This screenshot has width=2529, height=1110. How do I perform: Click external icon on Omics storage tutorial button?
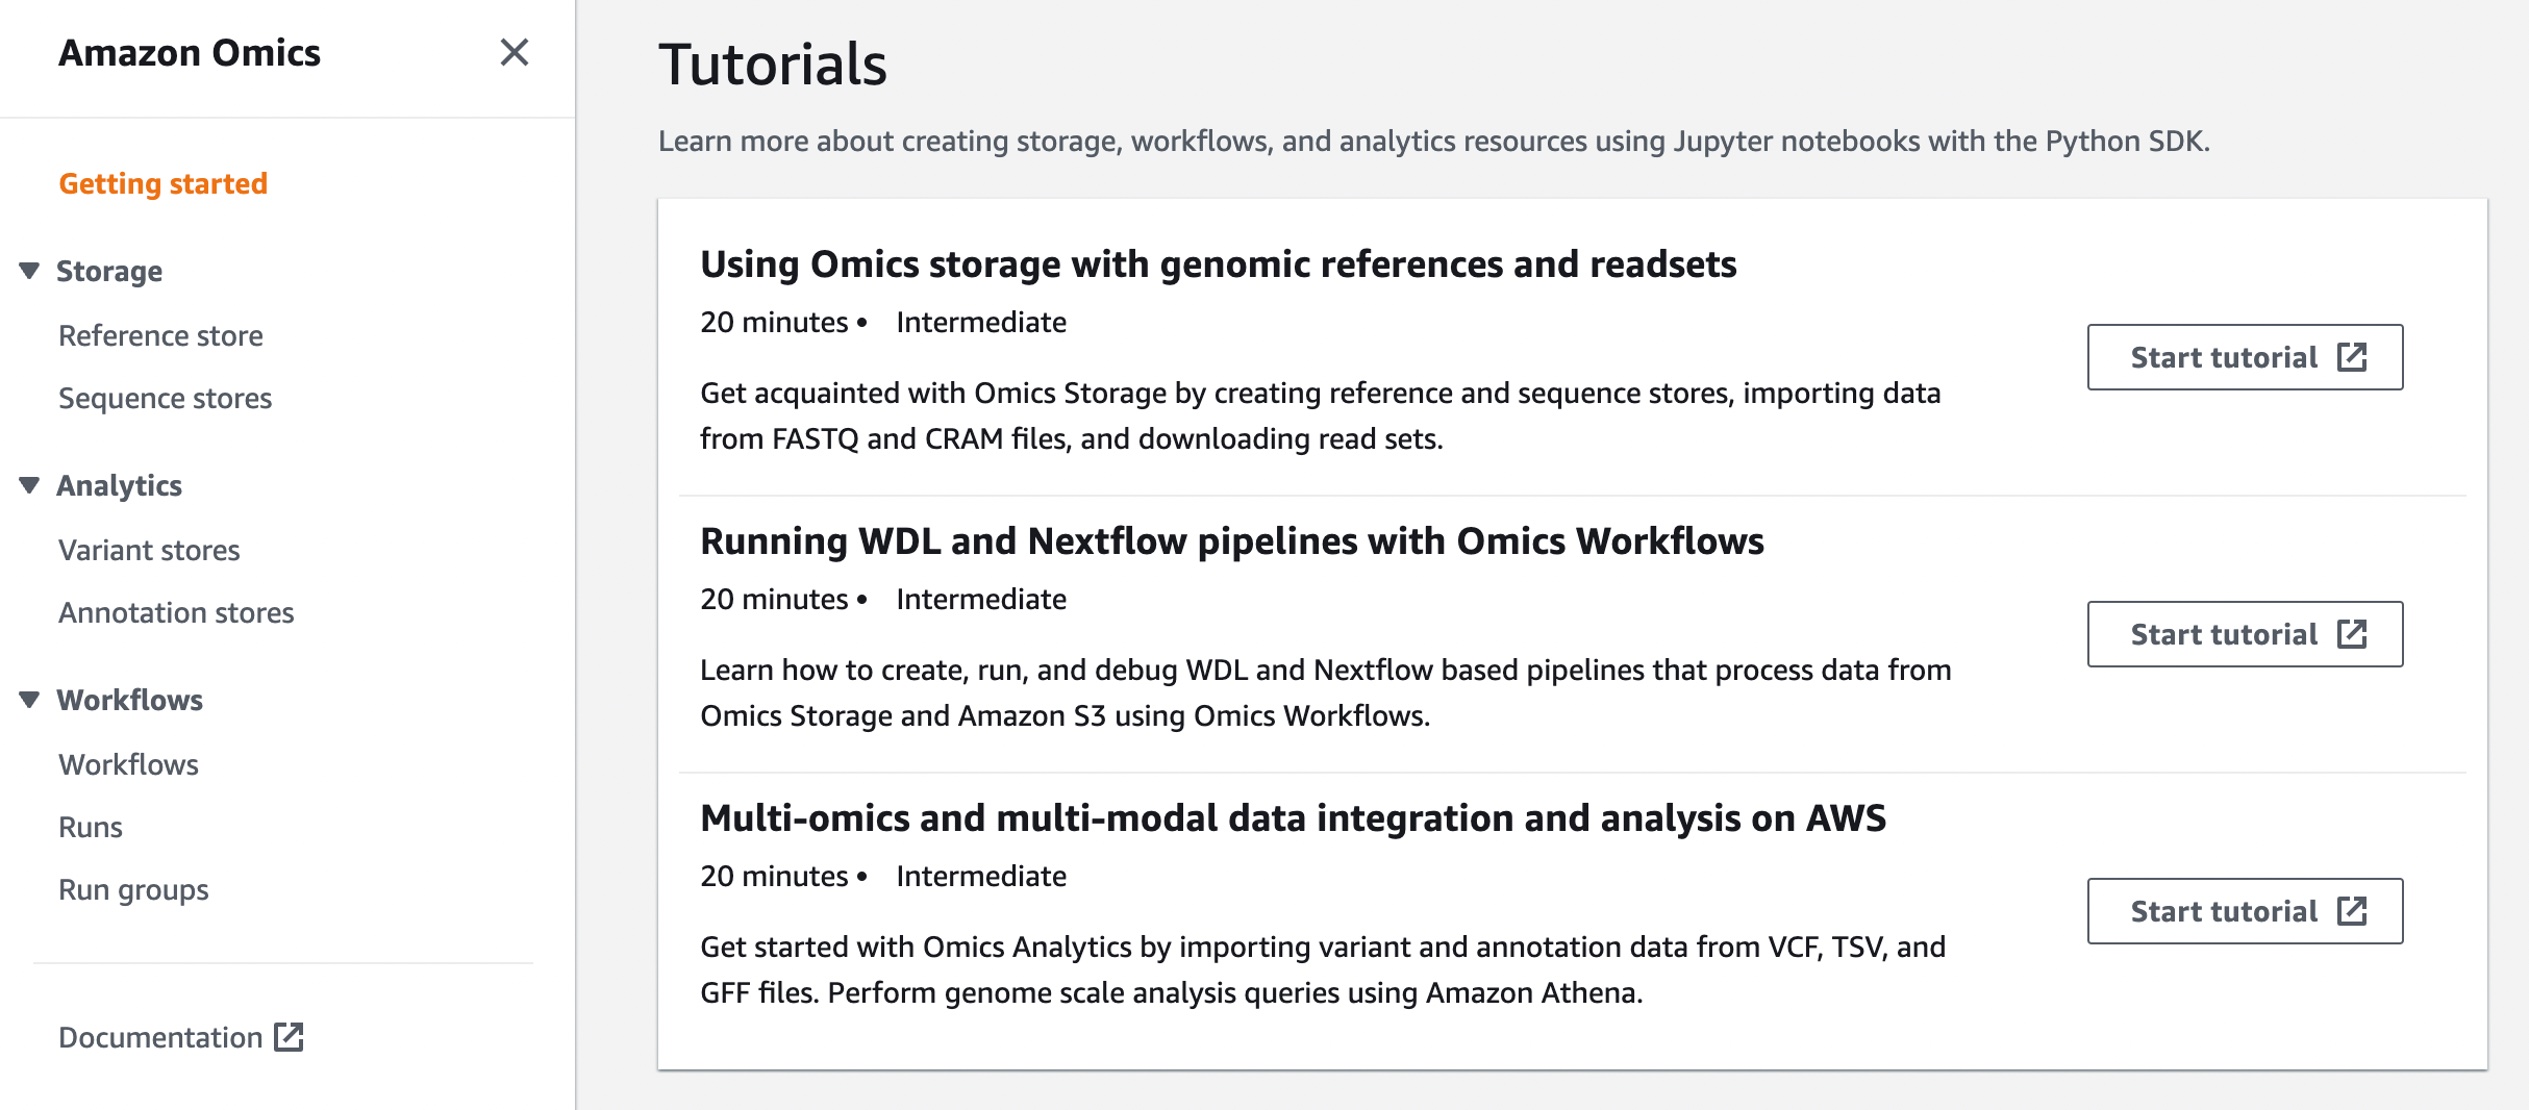point(2351,357)
